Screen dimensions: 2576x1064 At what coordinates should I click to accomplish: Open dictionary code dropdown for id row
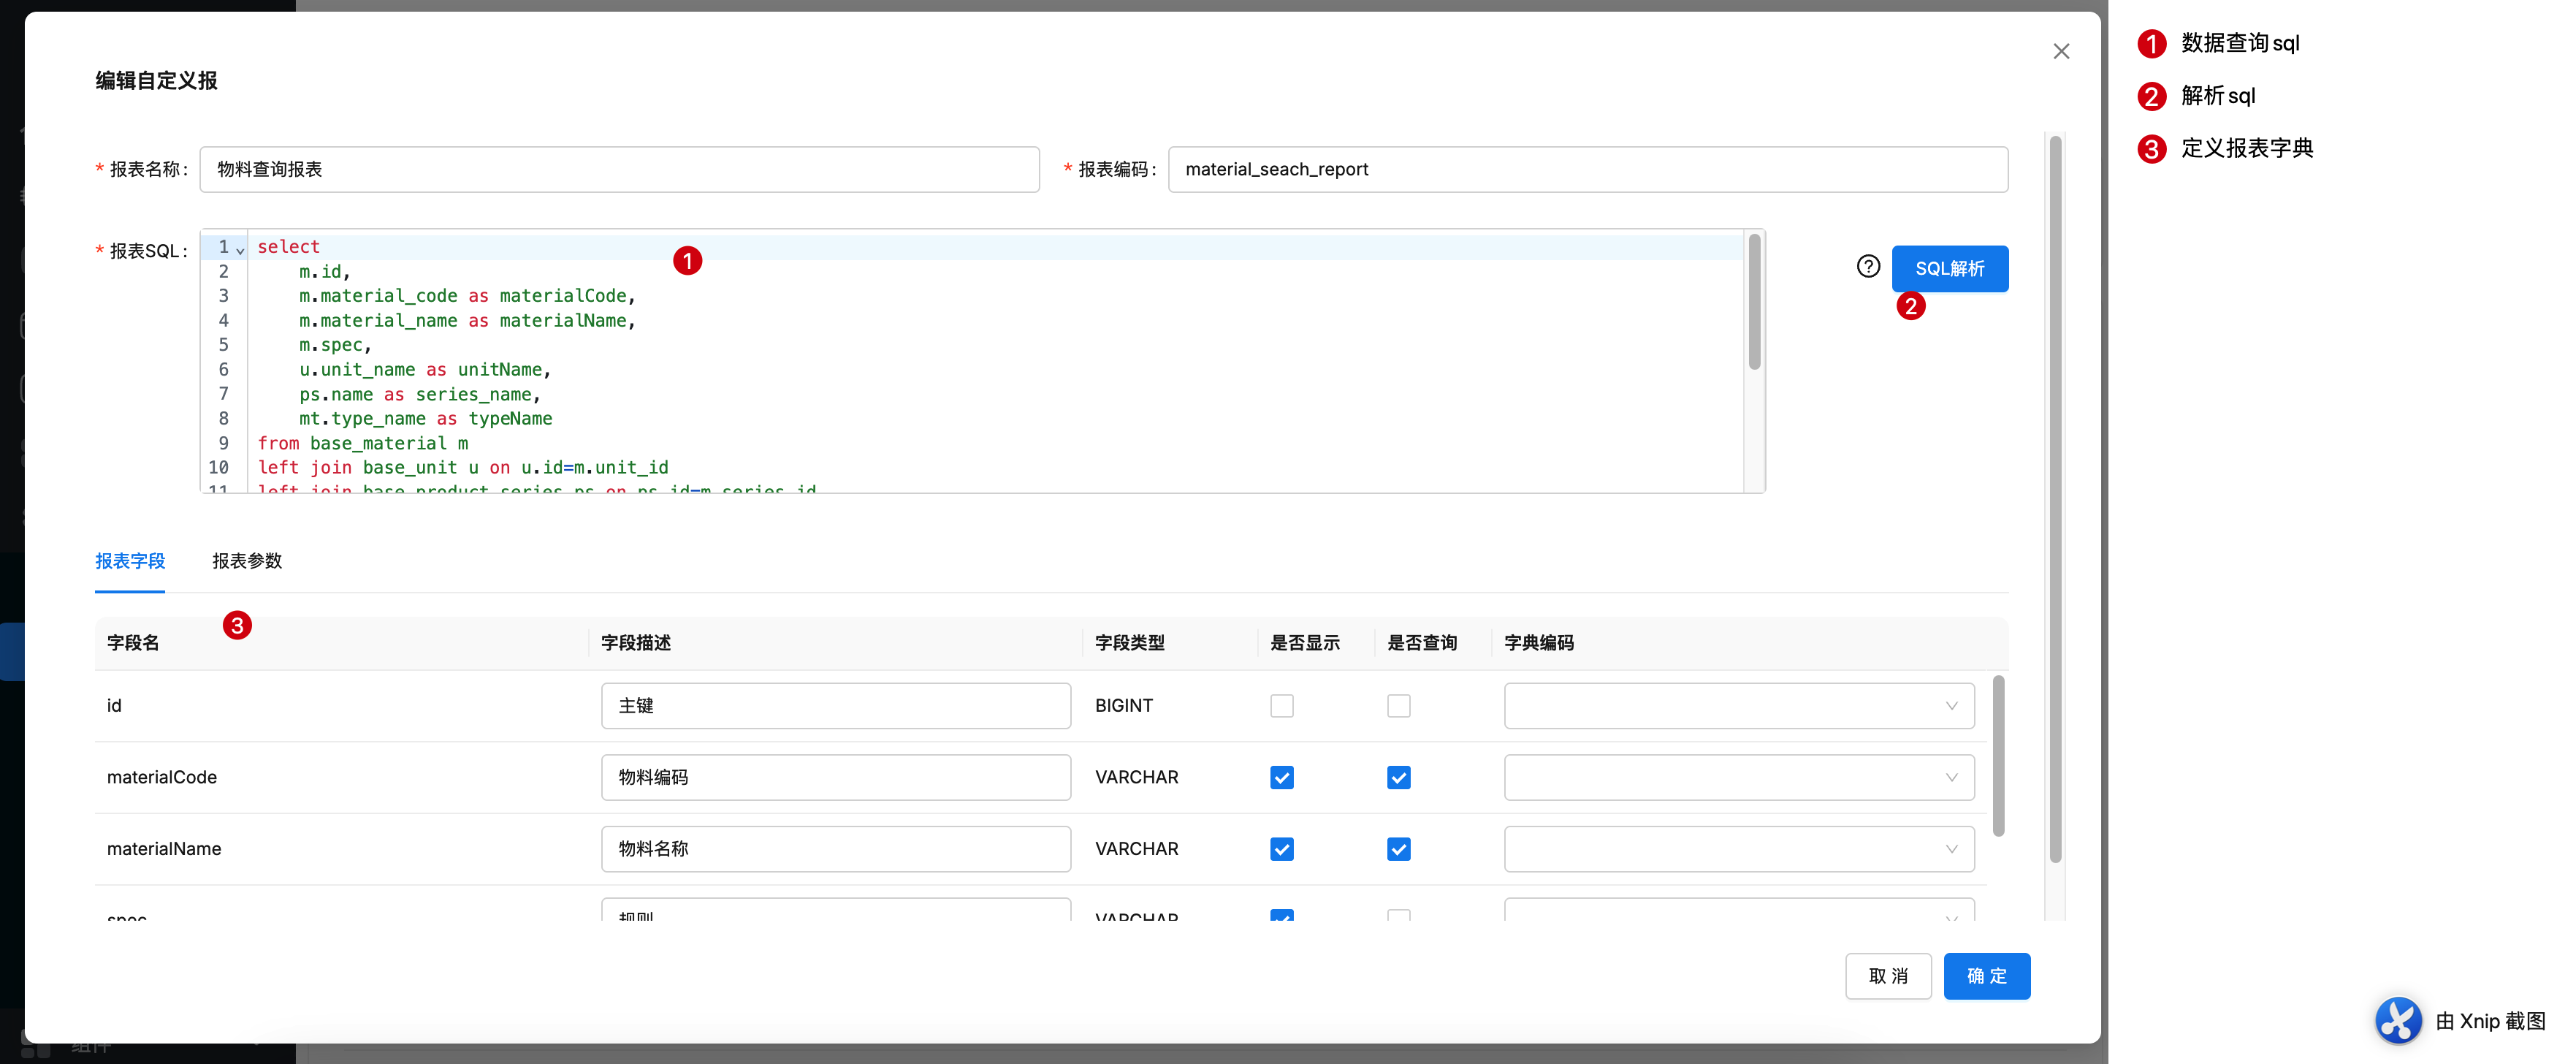pos(1738,706)
